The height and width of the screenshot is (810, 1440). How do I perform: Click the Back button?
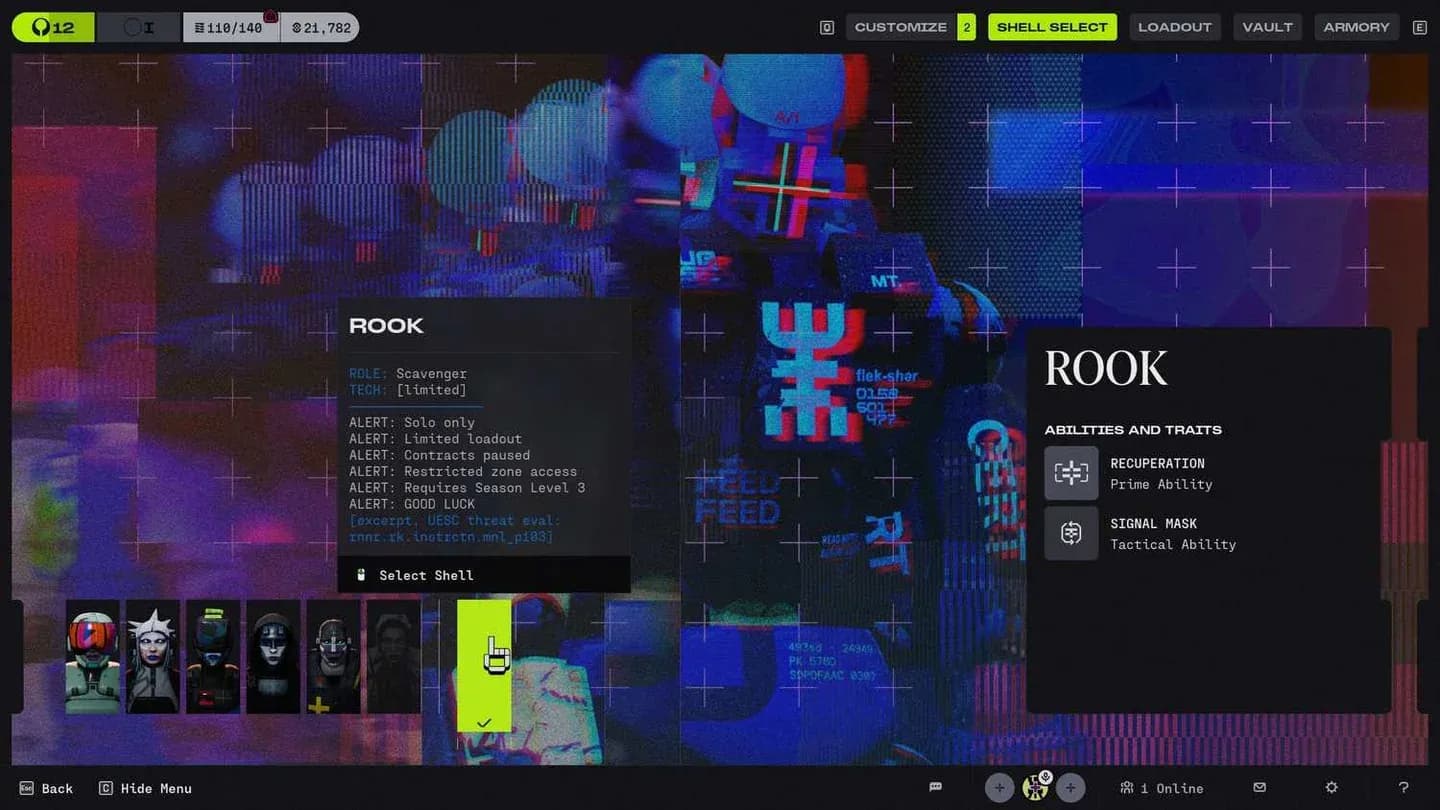point(46,788)
